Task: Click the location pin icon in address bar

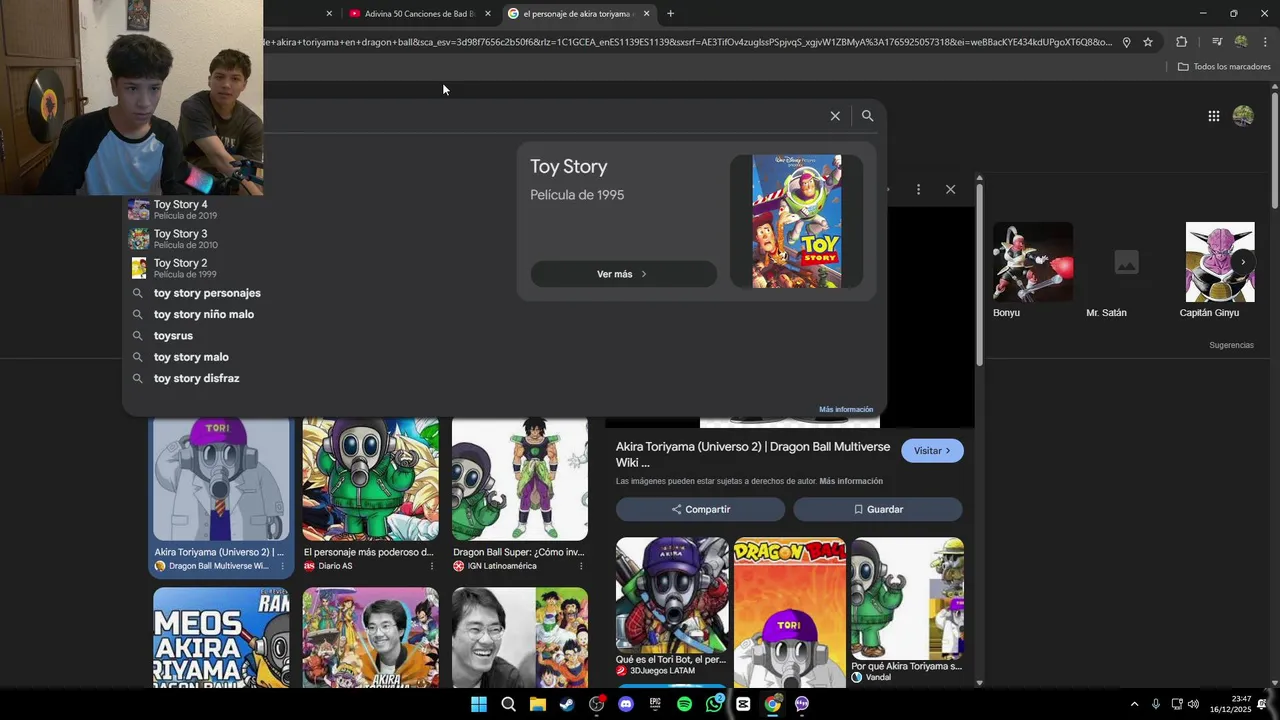Action: point(1126,42)
